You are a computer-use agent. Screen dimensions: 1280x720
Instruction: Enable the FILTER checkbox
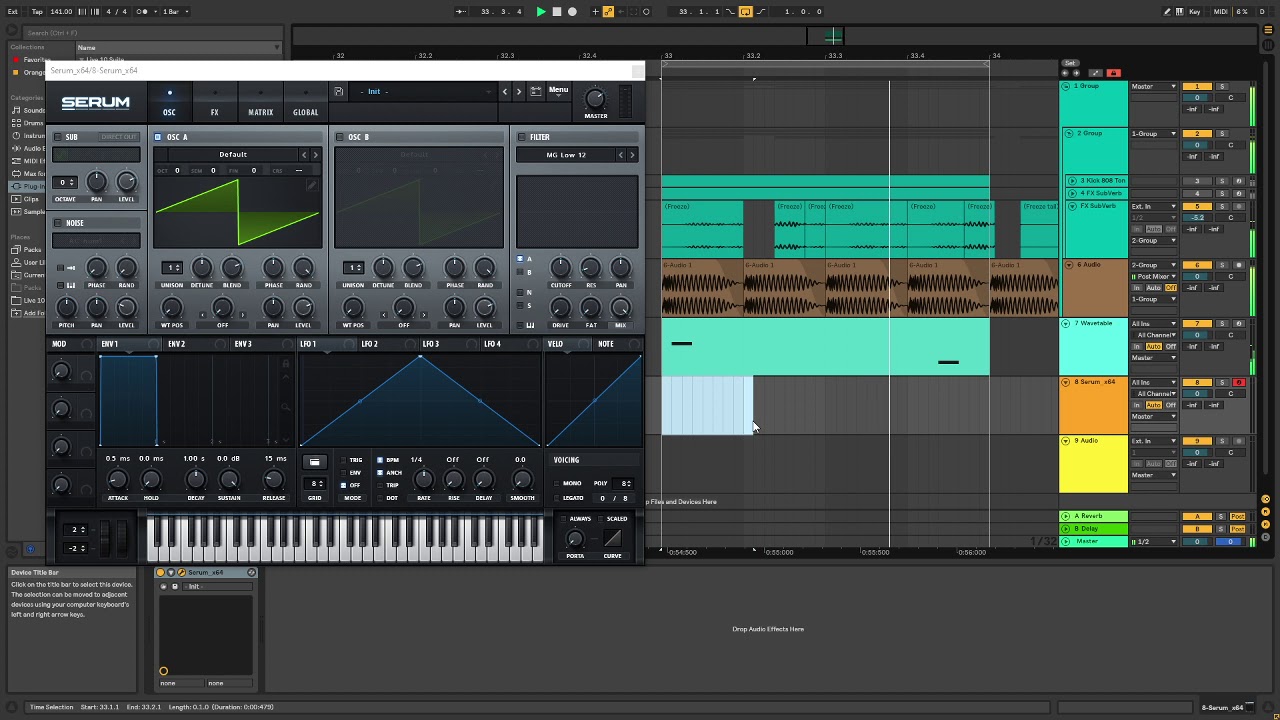[521, 137]
